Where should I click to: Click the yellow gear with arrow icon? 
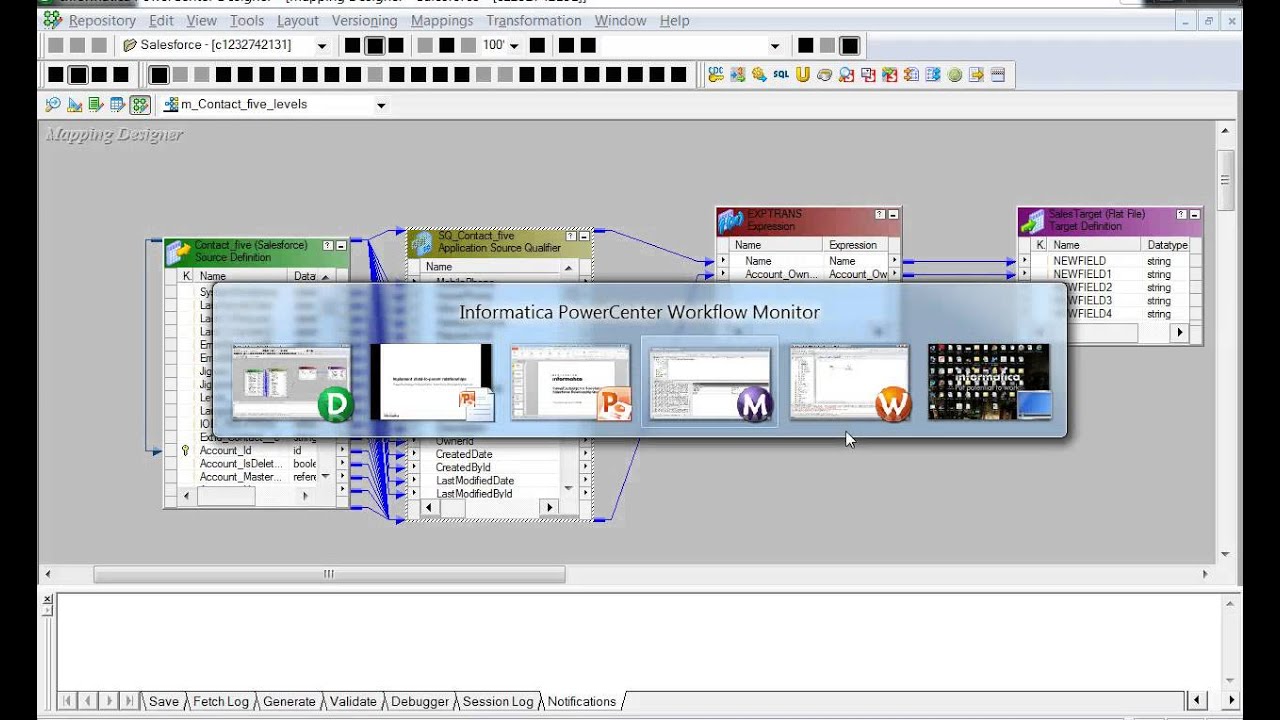point(759,74)
